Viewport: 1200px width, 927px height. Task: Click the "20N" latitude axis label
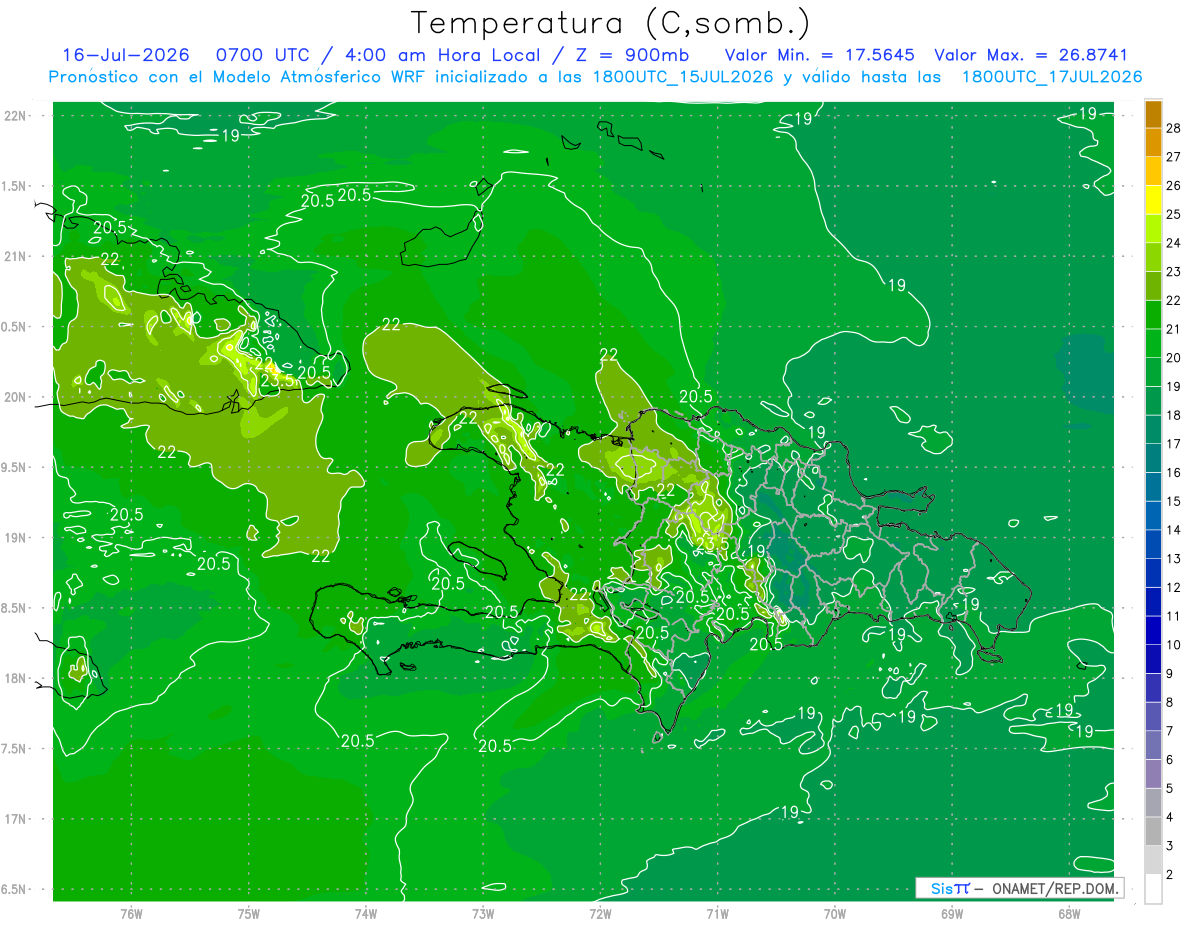16,397
